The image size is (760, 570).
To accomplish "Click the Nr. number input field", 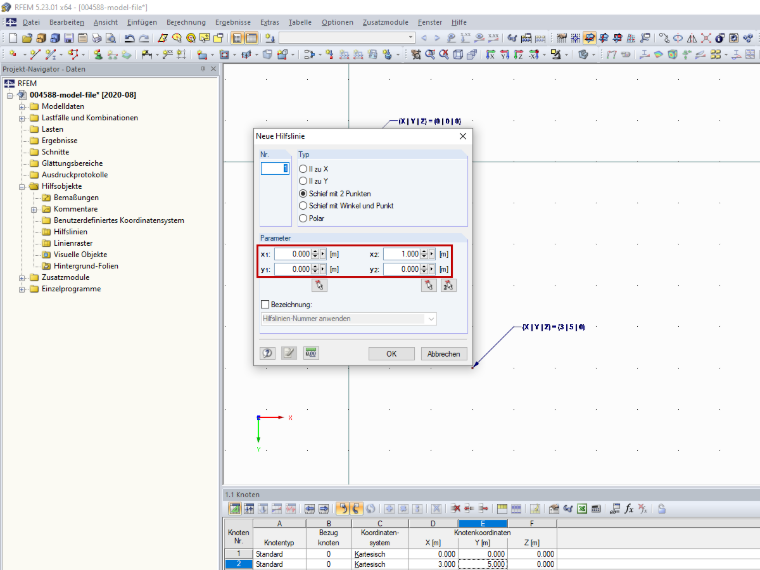I will (x=275, y=168).
